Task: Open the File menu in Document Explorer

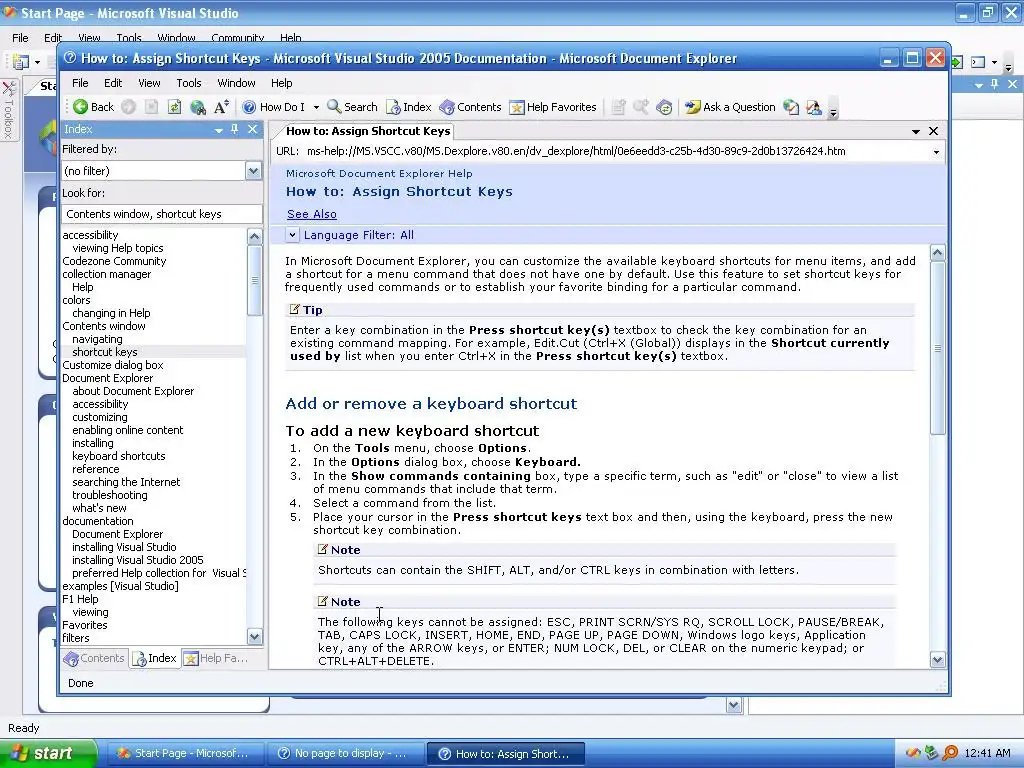Action: [80, 83]
